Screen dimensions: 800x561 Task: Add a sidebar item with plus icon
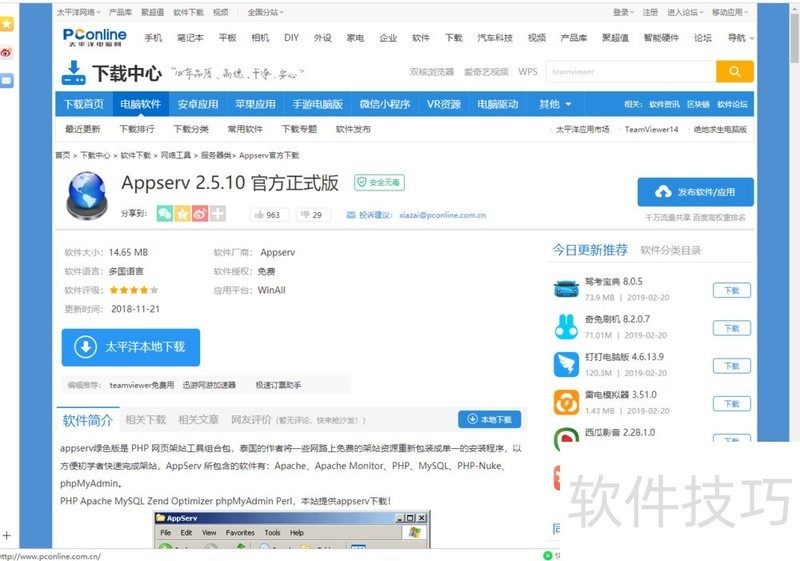coord(6,536)
